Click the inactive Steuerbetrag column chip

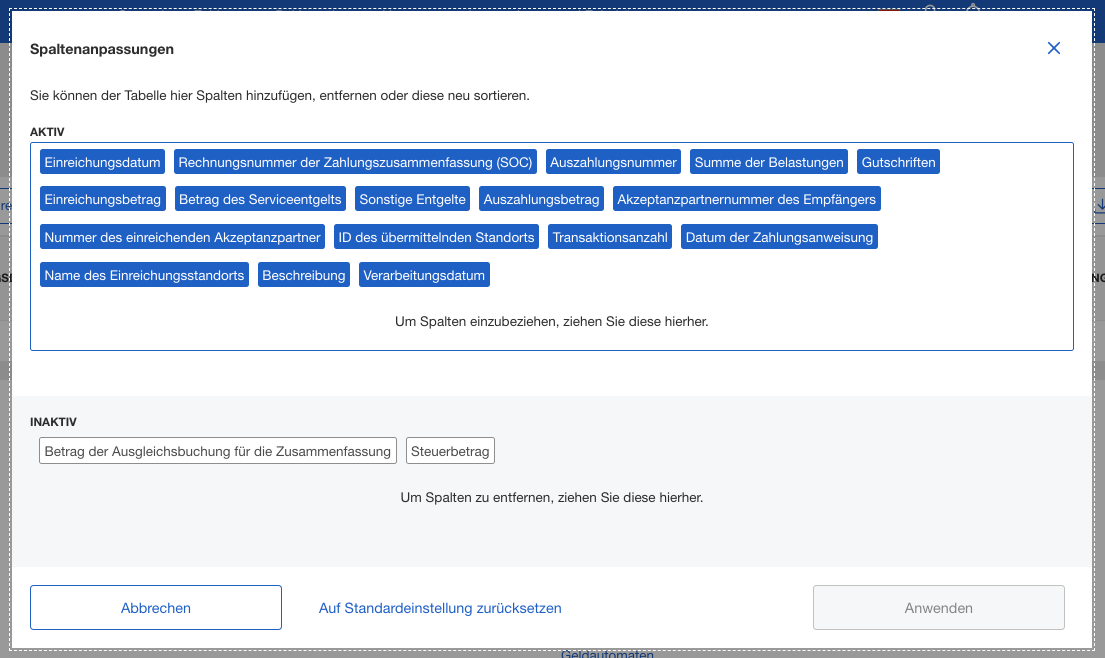tap(449, 450)
